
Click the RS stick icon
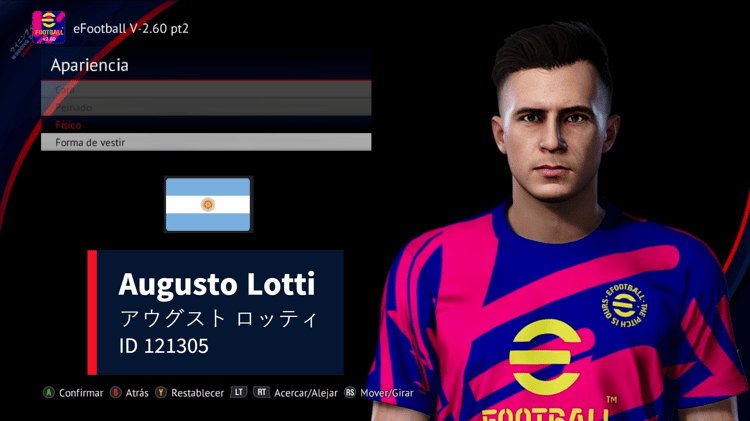click(350, 393)
